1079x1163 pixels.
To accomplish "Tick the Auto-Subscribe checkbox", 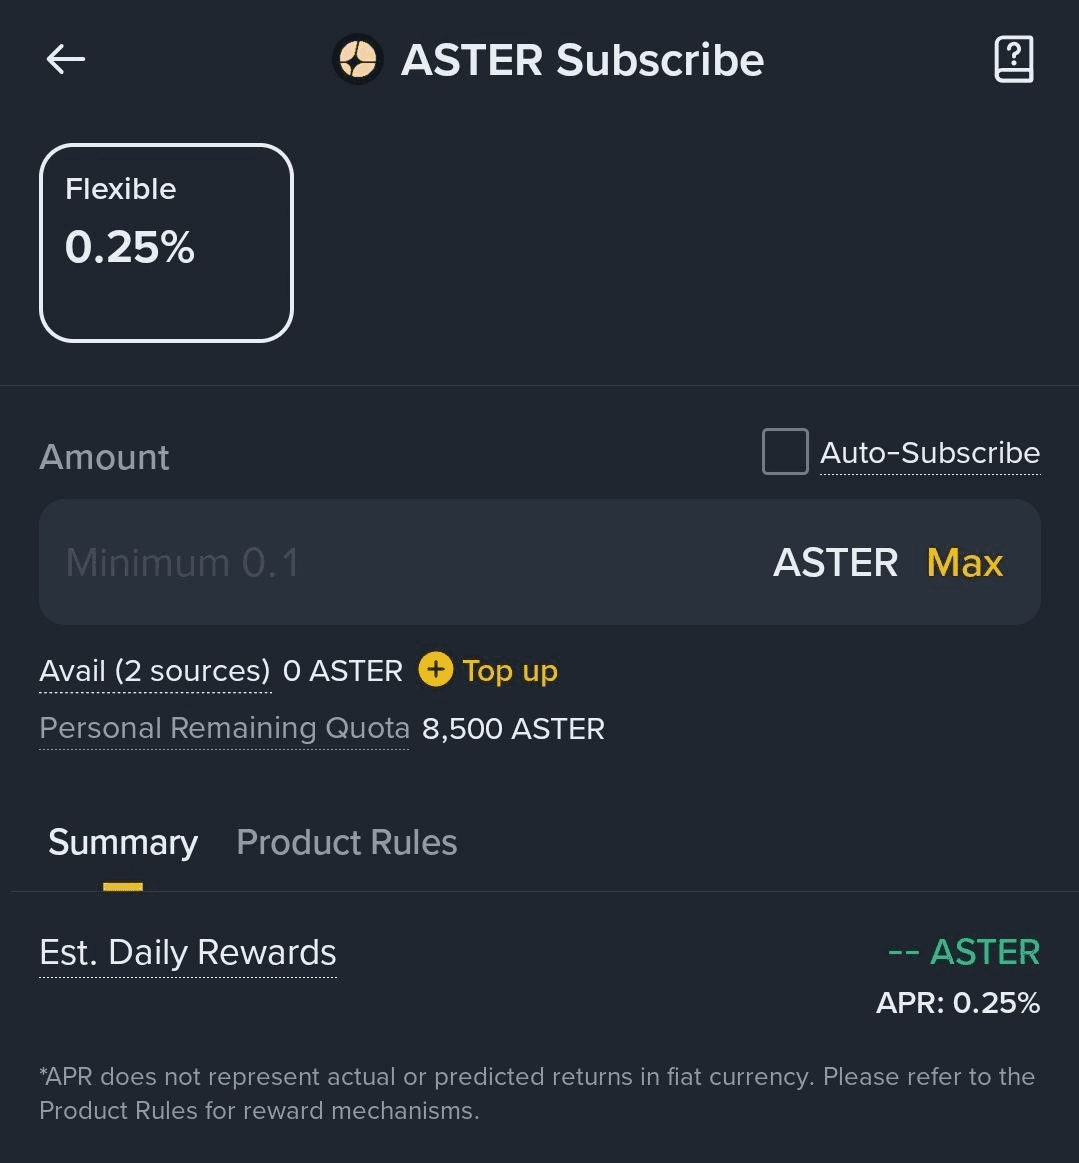I will click(785, 452).
